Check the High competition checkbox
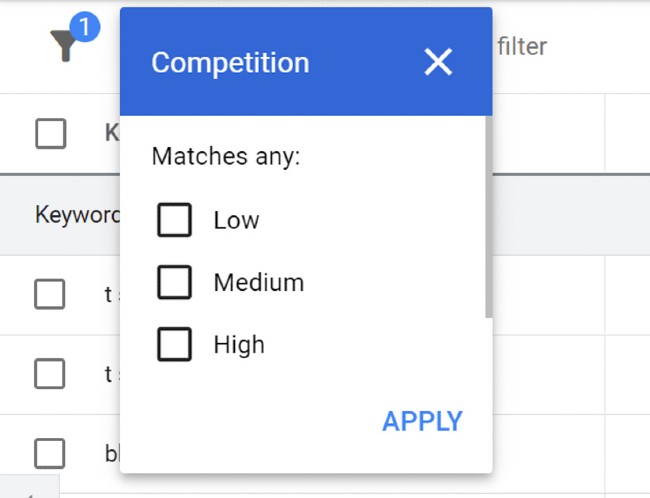Screen dimensions: 650x498 [x=175, y=345]
